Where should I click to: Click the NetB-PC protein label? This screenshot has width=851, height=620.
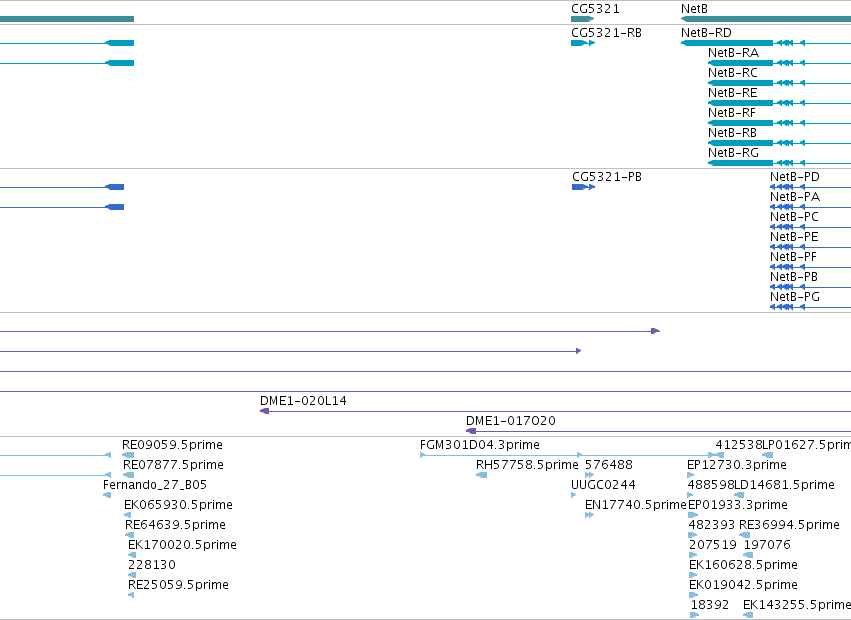click(794, 217)
